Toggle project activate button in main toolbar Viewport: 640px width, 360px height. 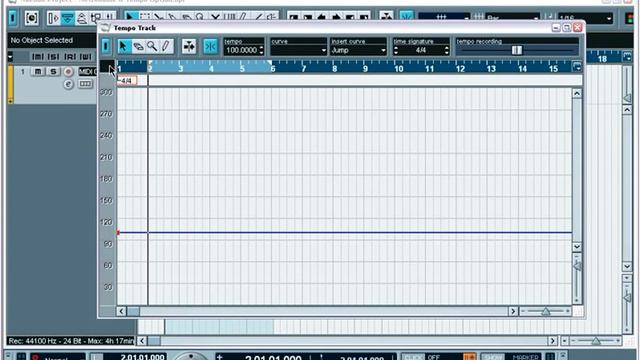(13, 18)
